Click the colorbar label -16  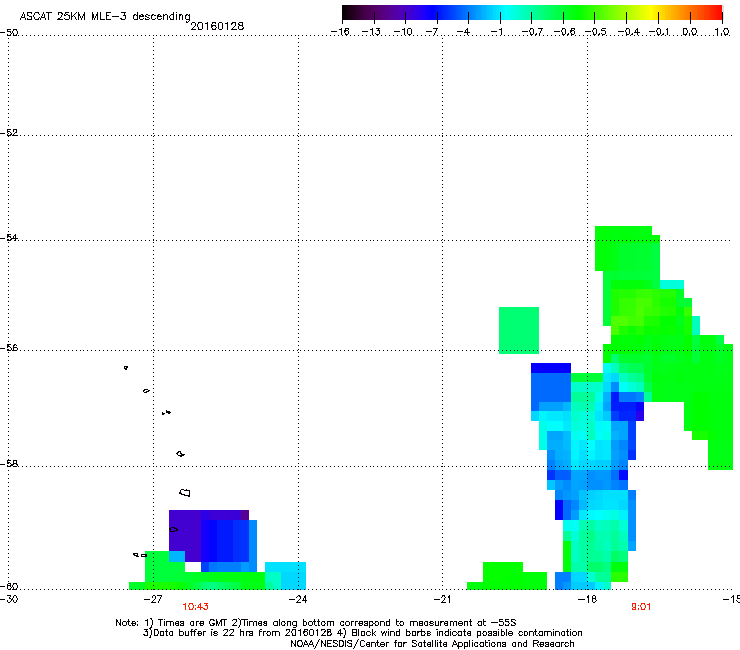click(x=340, y=32)
